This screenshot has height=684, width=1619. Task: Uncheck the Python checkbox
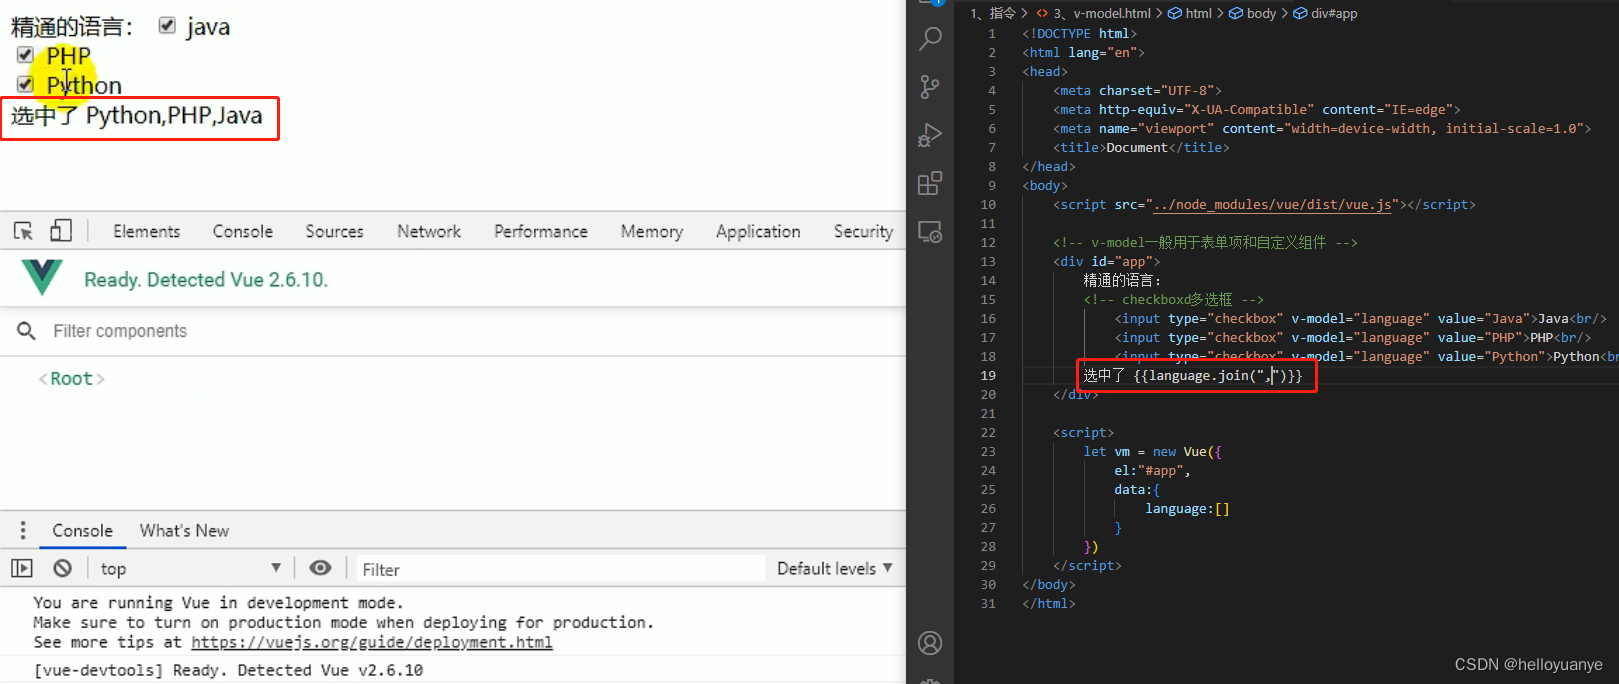click(x=25, y=84)
